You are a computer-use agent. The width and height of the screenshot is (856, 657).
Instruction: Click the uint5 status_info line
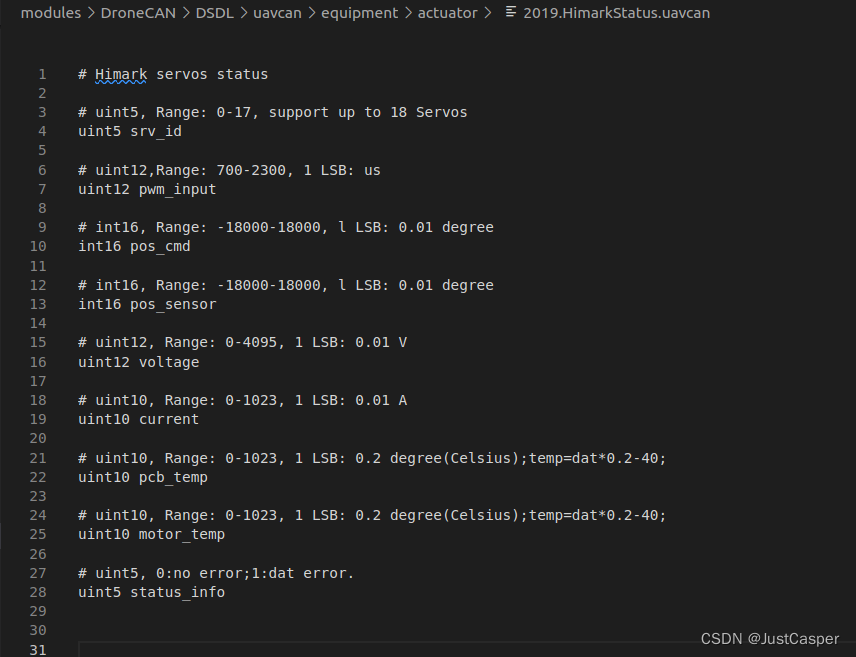[151, 592]
